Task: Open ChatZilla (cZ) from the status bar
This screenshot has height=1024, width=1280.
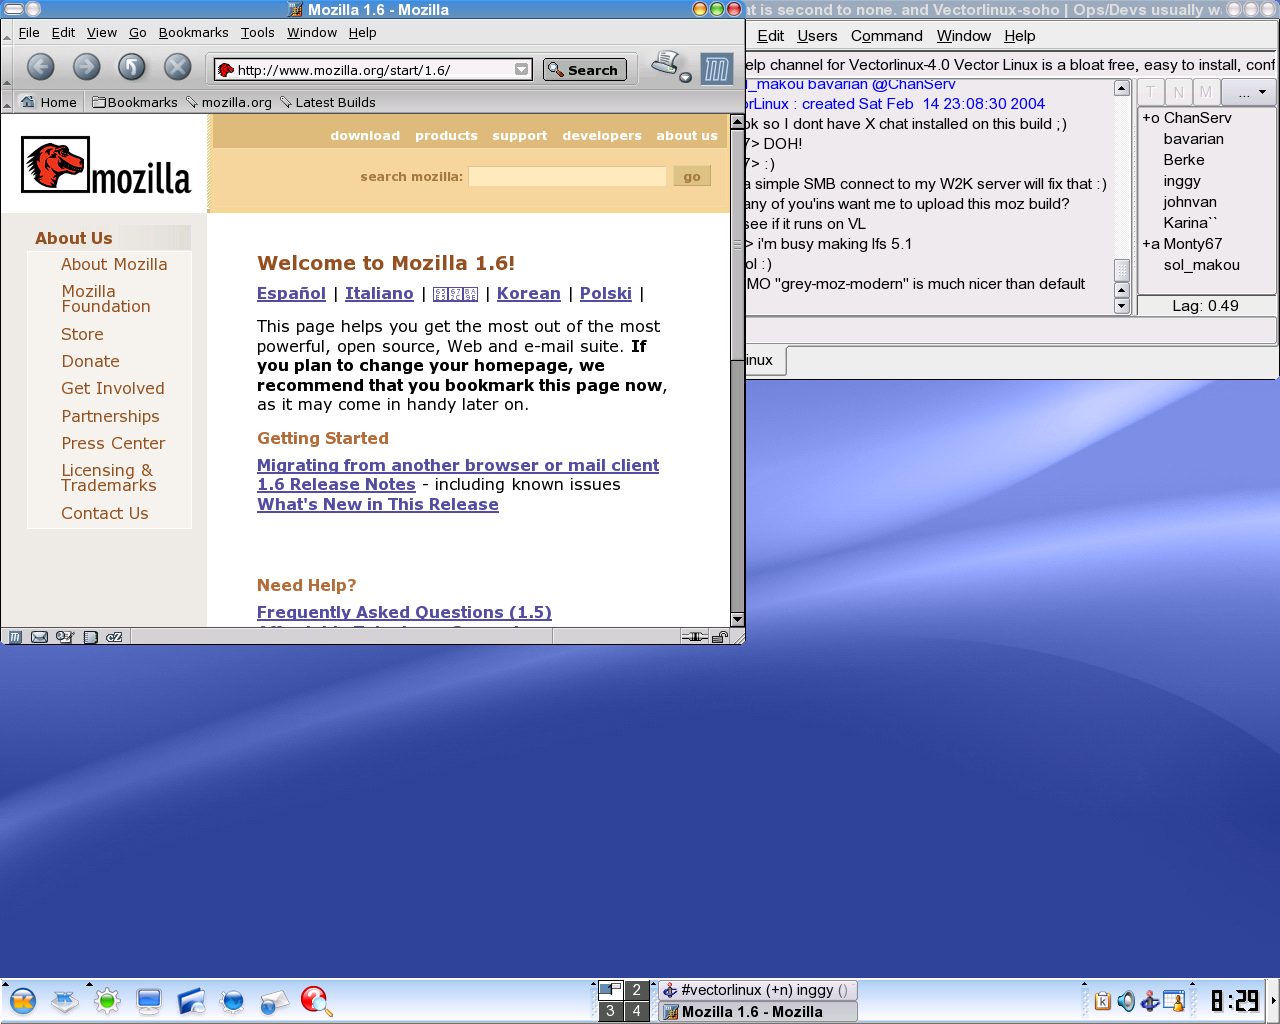Action: 114,637
